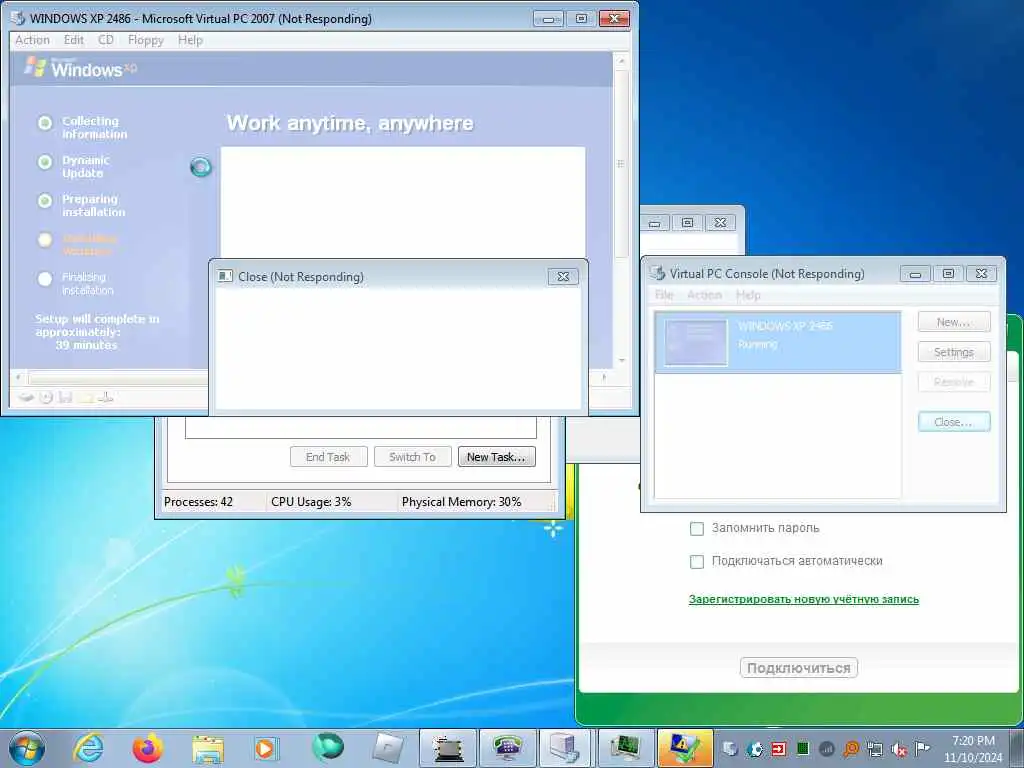Open Windows Media Player from the taskbar
This screenshot has height=768, width=1024.
pos(265,748)
